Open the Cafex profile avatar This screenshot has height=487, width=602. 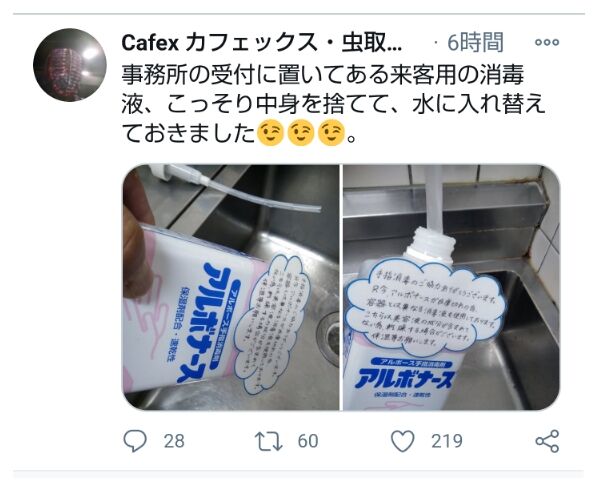pos(70,65)
